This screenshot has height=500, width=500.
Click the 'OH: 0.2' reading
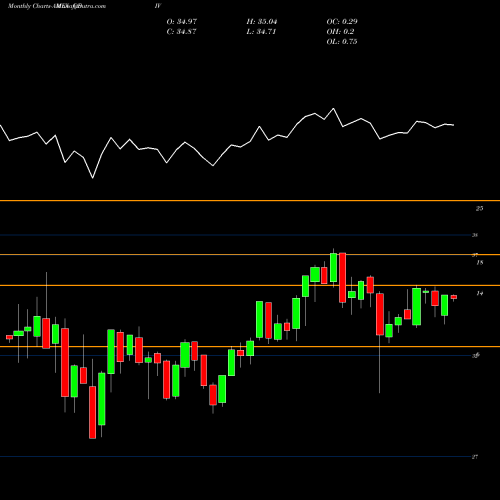(x=340, y=32)
